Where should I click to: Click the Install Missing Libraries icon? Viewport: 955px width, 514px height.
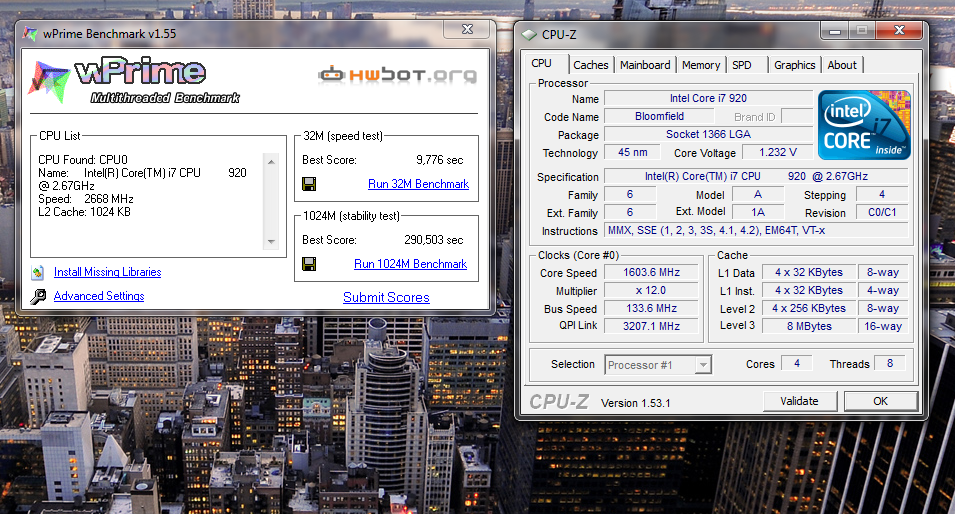coord(38,272)
